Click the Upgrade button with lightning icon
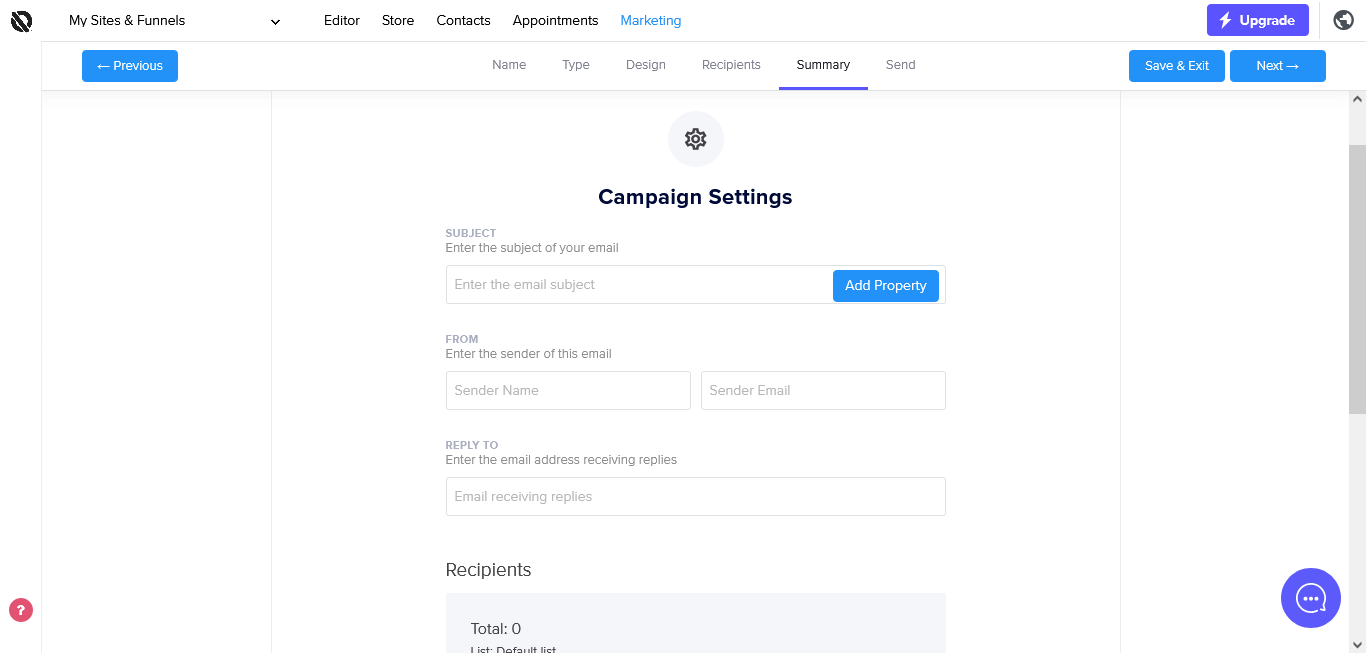Image resolution: width=1366 pixels, height=653 pixels. [1257, 20]
